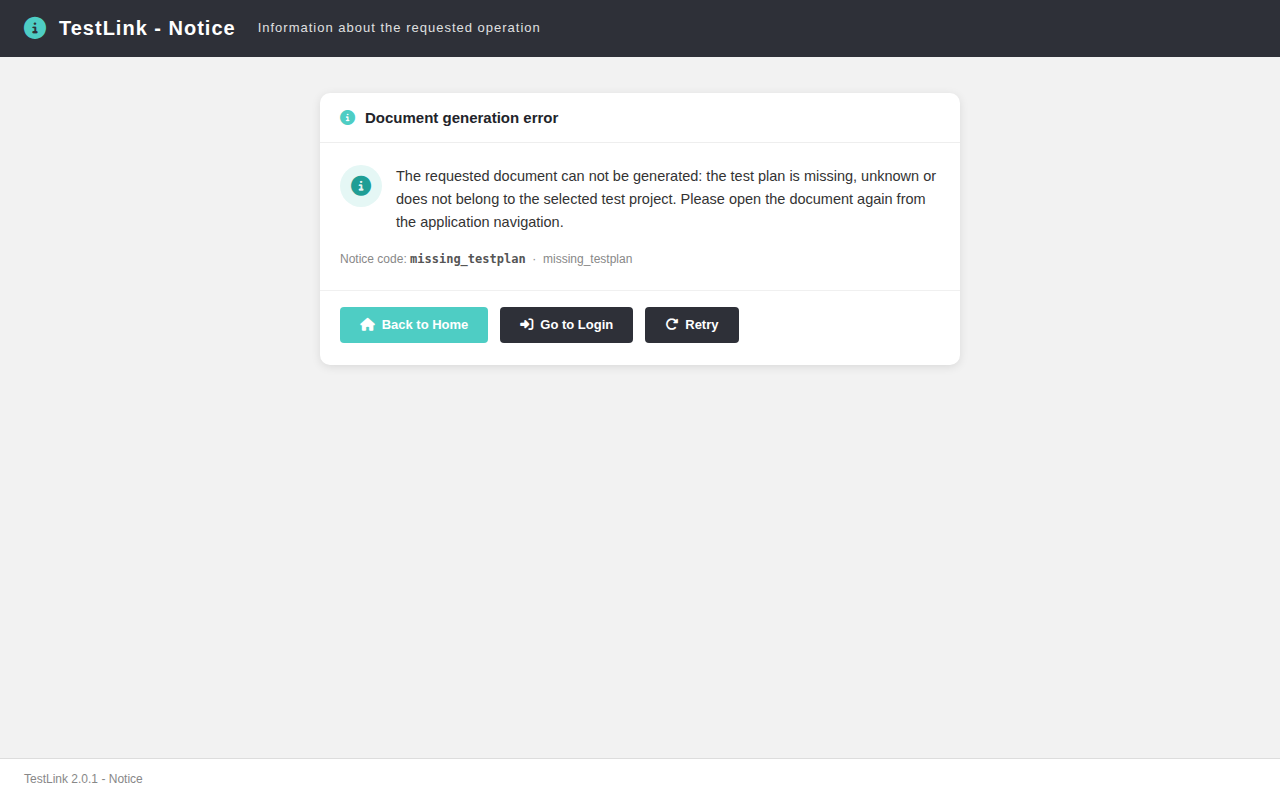Click the header subtitle about requested operation
1280x800 pixels.
[399, 28]
